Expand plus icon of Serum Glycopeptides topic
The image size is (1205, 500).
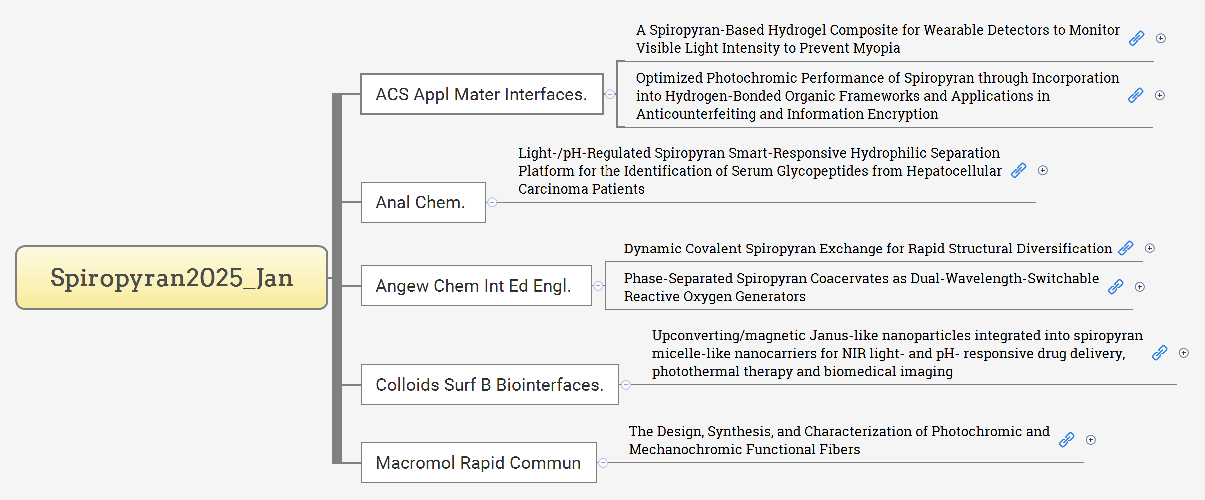(1043, 171)
